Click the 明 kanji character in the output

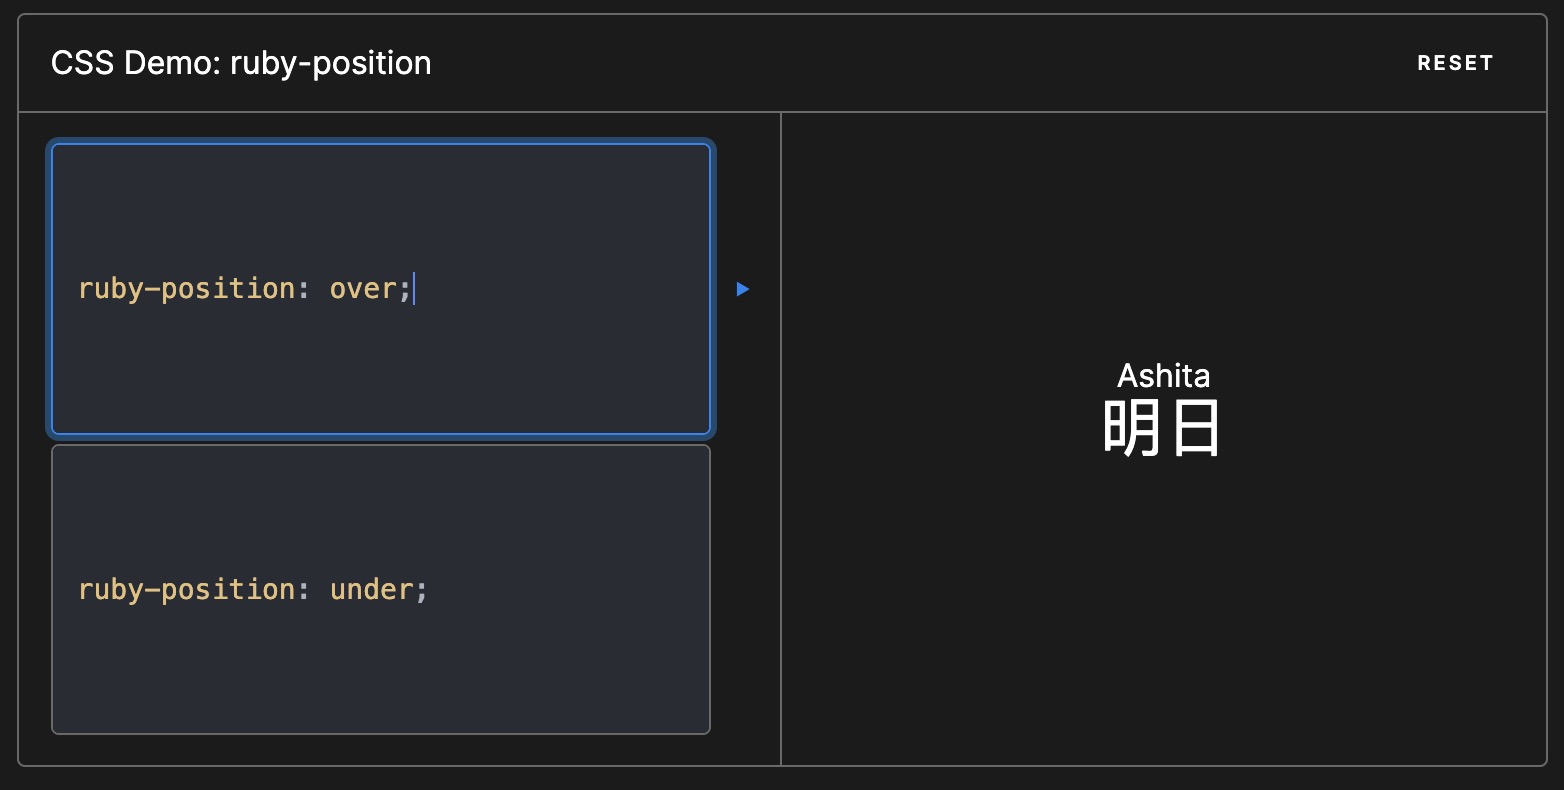coord(1132,428)
